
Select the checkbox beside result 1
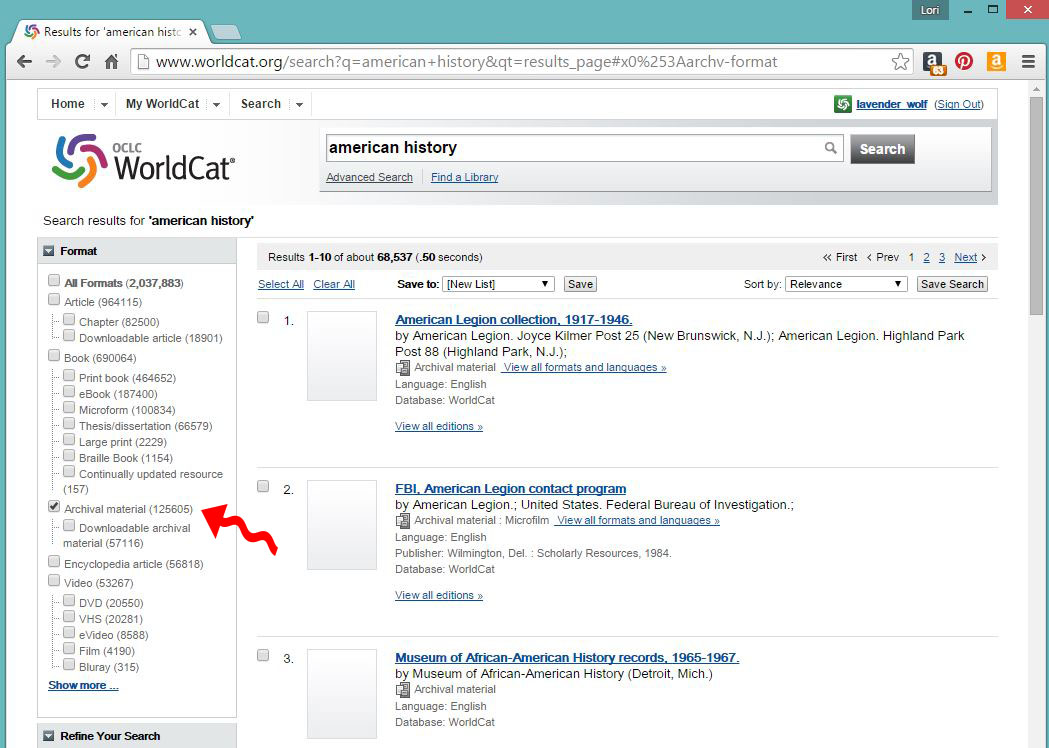click(262, 316)
